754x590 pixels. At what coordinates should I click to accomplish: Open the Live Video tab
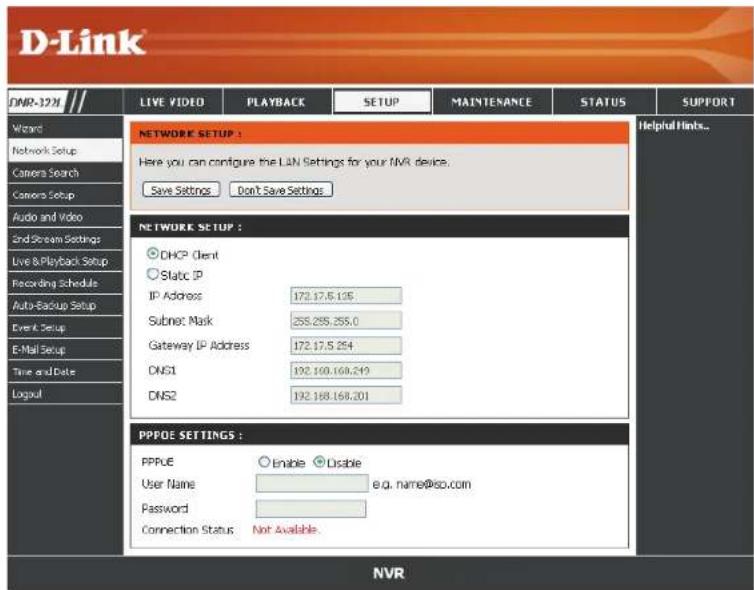tap(172, 102)
